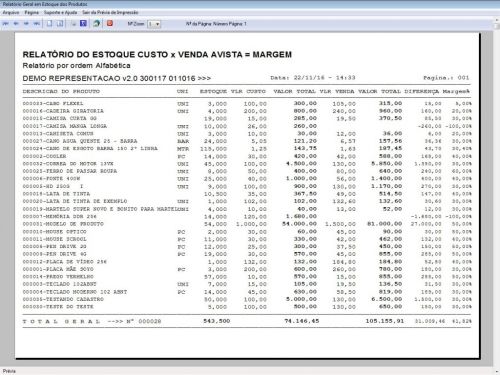Click row '000023-FERRO DE PASSAR ROUPA'
This screenshot has height=375, width=500.
[247, 171]
